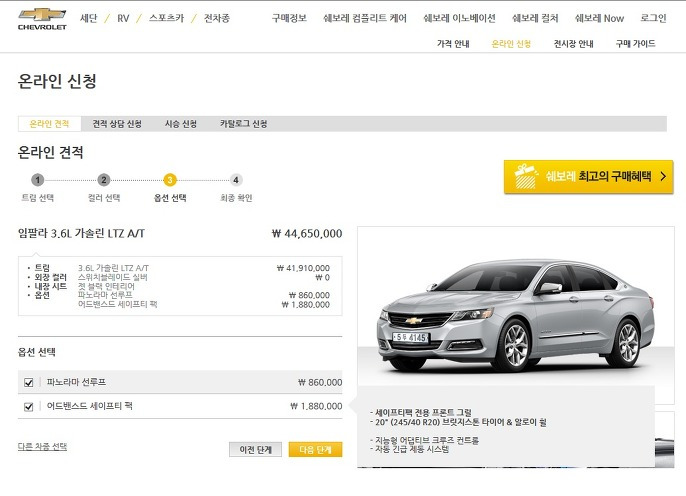Open the 전차종 menu

point(217,18)
